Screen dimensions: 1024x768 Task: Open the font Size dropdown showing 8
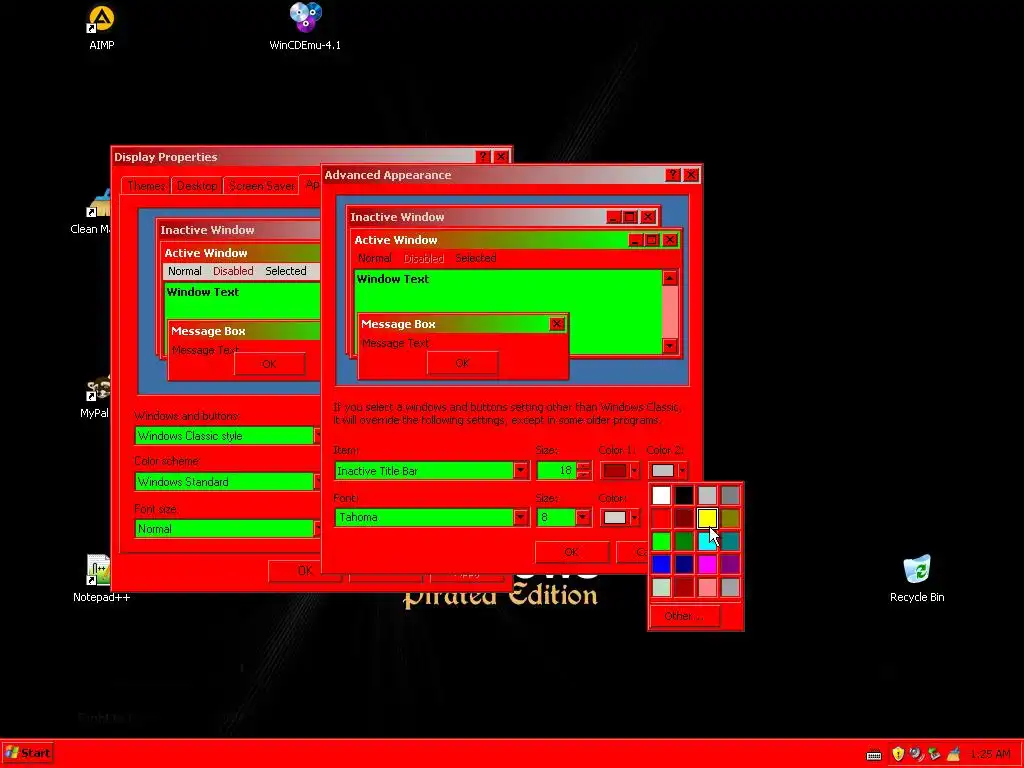(x=583, y=517)
